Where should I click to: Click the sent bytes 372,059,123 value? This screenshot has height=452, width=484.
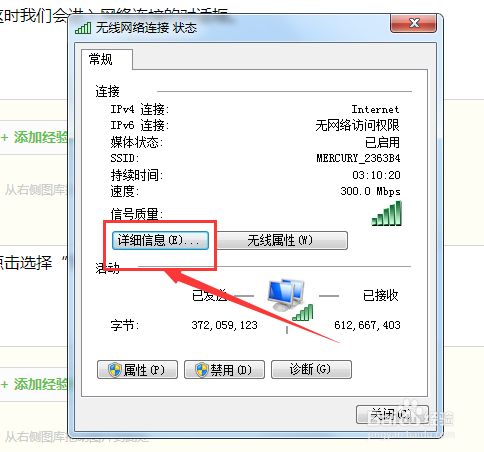click(x=224, y=325)
